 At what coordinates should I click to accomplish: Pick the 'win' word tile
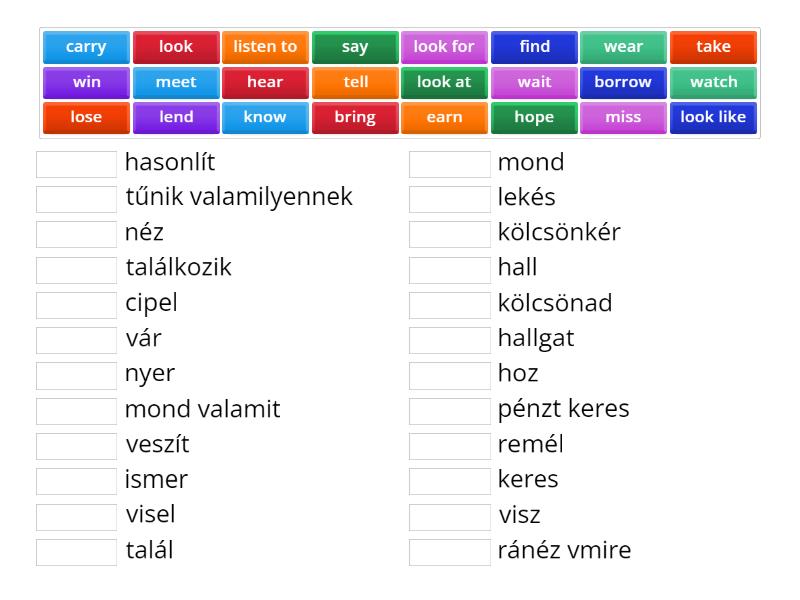pos(85,82)
